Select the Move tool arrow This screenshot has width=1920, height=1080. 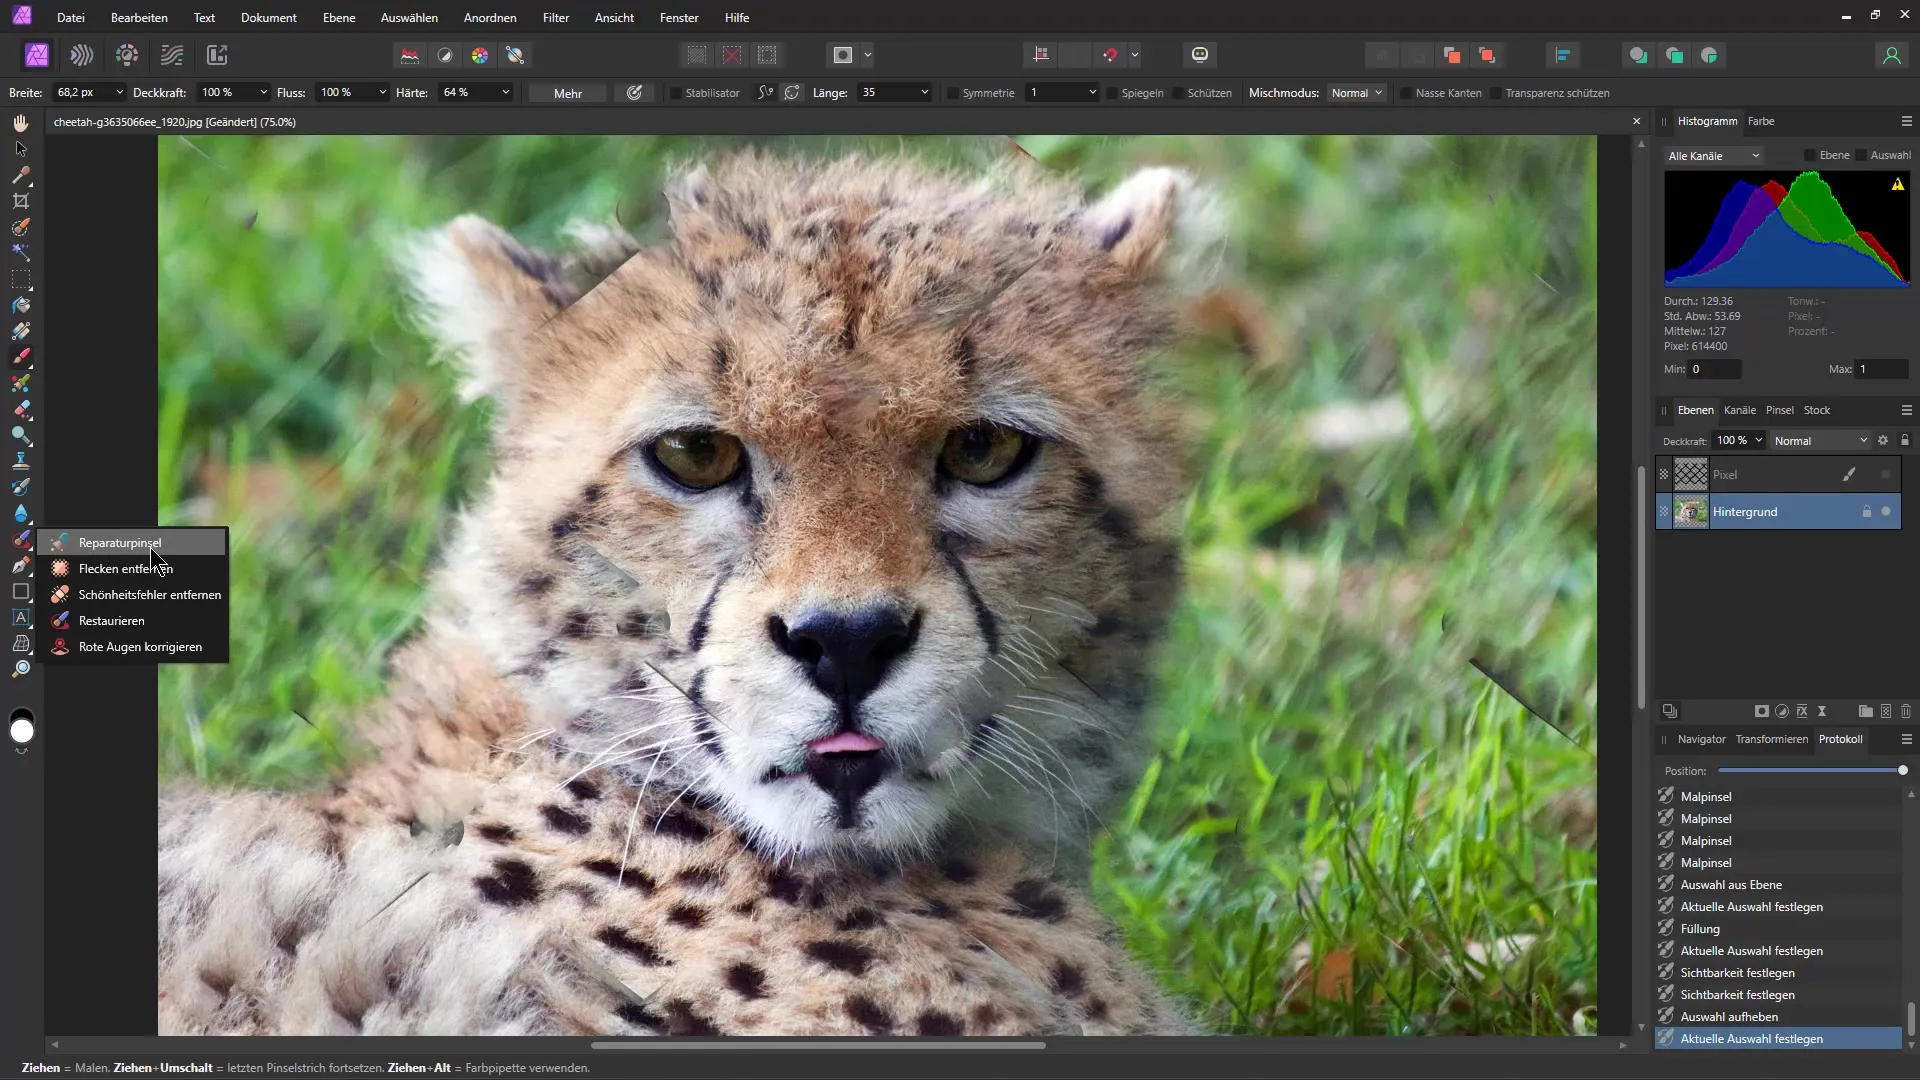tap(21, 148)
